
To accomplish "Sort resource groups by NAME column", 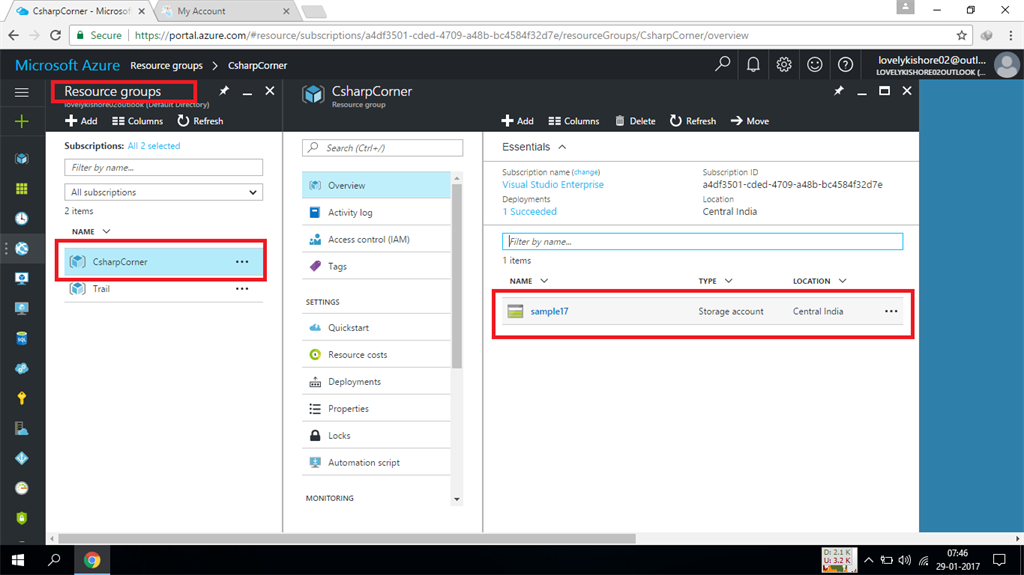I will click(91, 231).
